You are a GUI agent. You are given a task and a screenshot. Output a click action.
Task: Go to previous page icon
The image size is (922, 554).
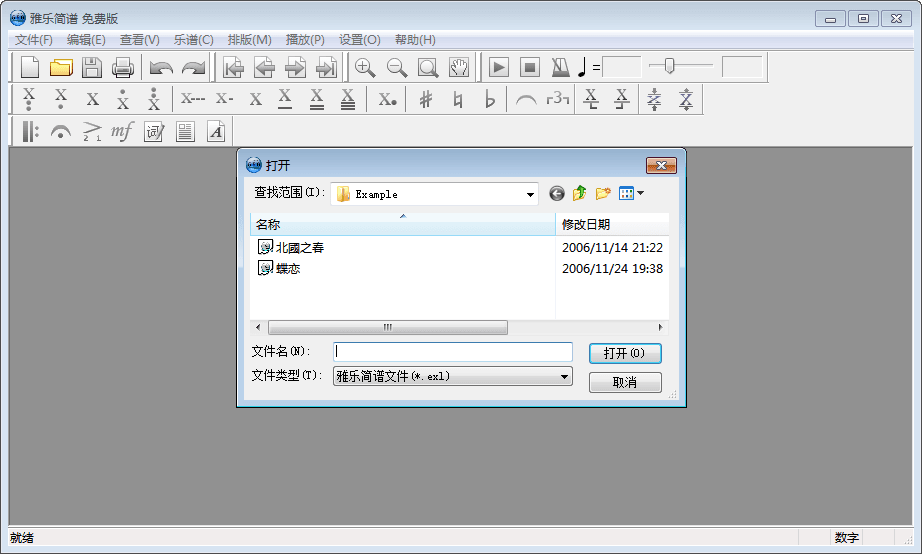click(264, 68)
